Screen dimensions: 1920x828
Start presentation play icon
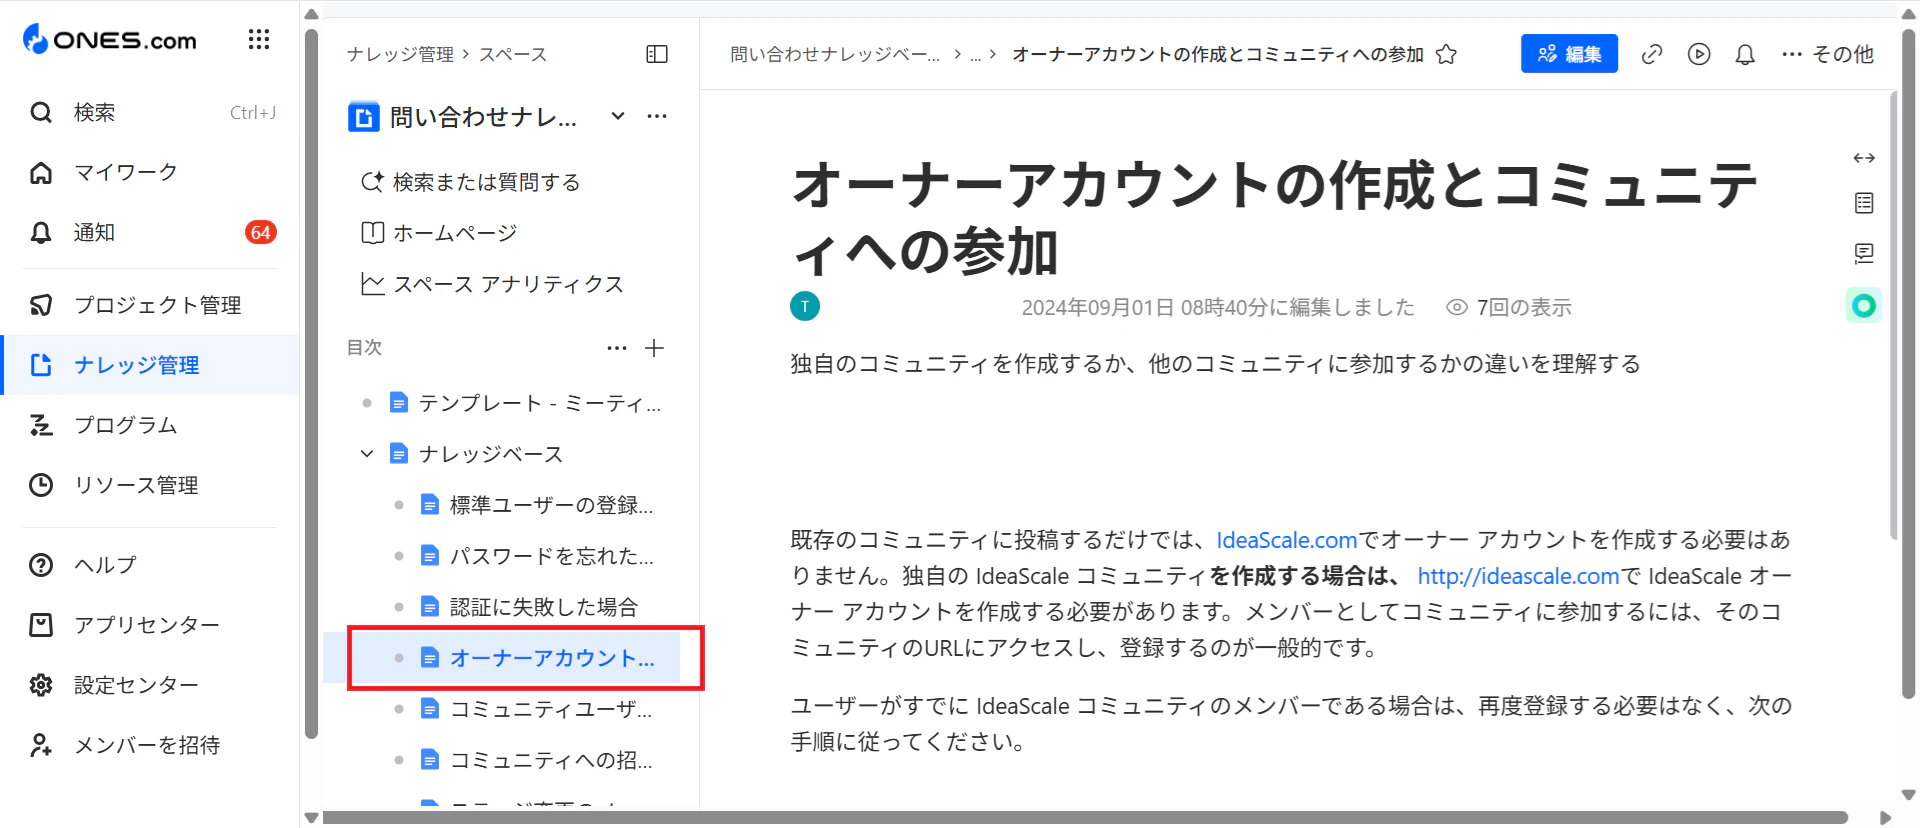pyautogui.click(x=1699, y=54)
